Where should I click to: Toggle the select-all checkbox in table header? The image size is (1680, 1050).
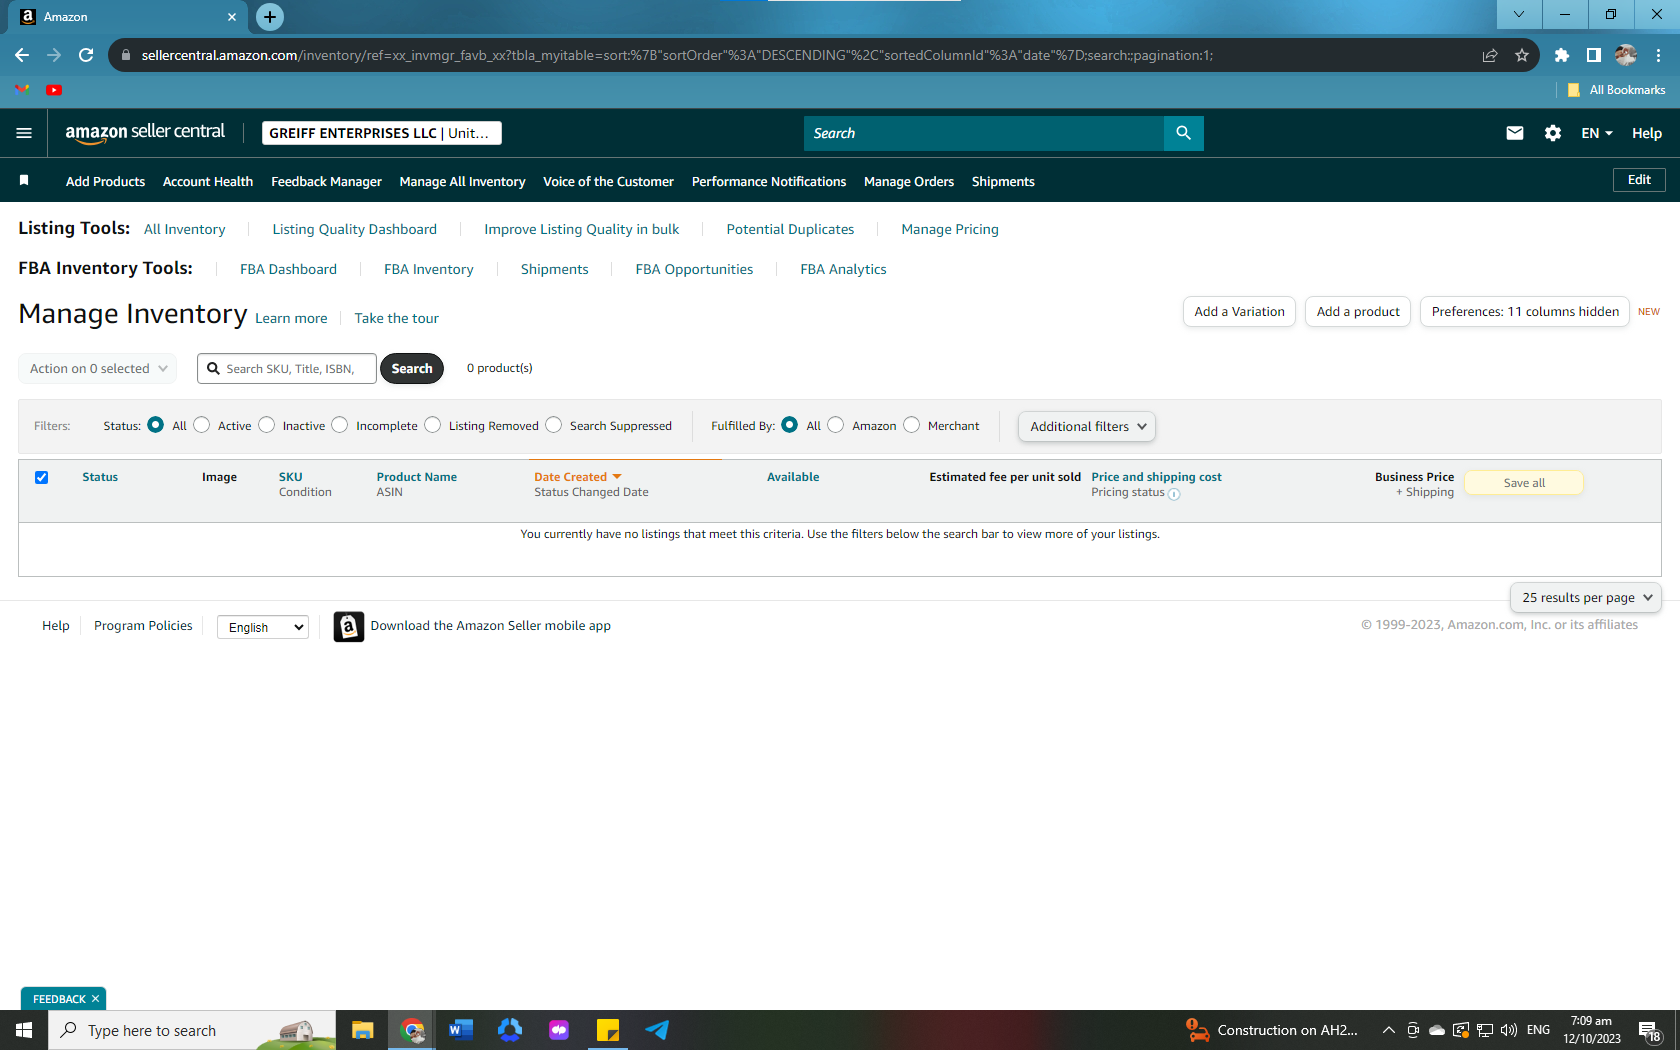[x=42, y=477]
